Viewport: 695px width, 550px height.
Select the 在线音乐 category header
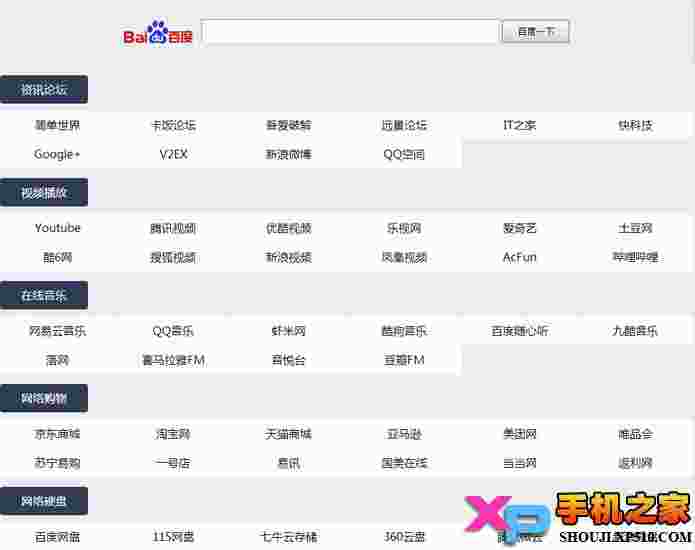tap(43, 295)
